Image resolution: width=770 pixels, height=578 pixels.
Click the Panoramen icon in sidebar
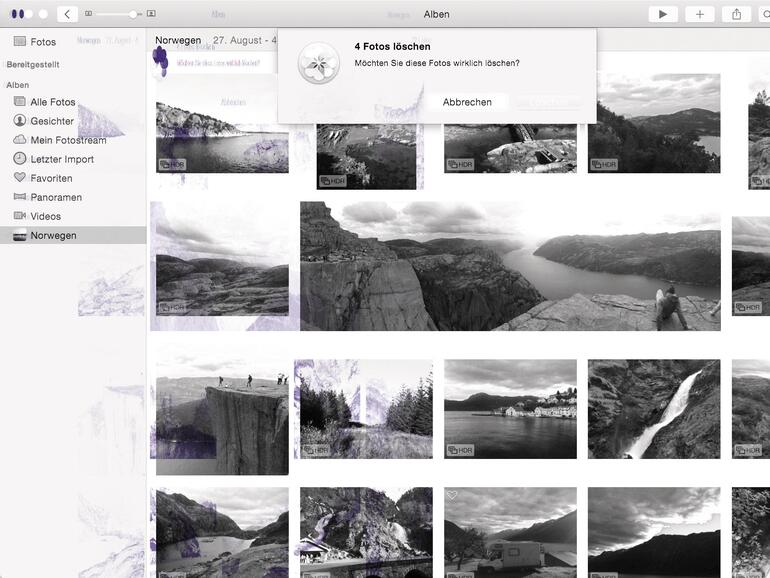coord(20,196)
